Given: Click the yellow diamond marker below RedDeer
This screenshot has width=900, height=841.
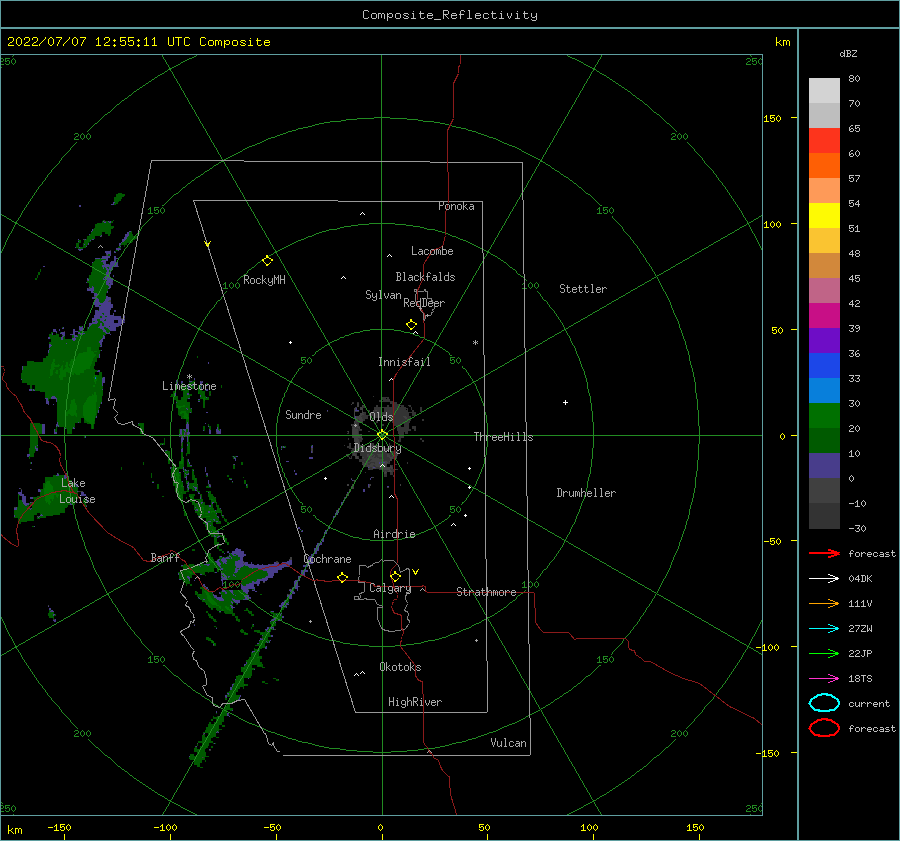Looking at the screenshot, I should (412, 325).
